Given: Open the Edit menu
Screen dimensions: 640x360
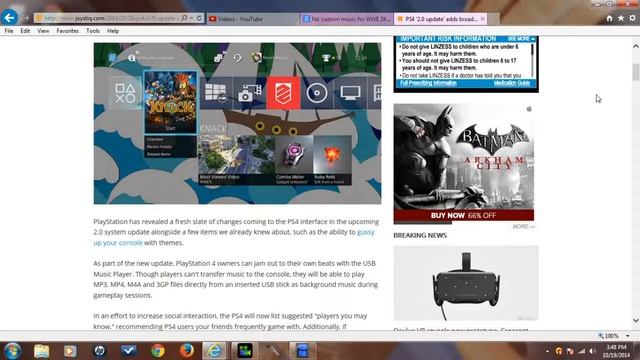Looking at the screenshot, I should (25, 31).
